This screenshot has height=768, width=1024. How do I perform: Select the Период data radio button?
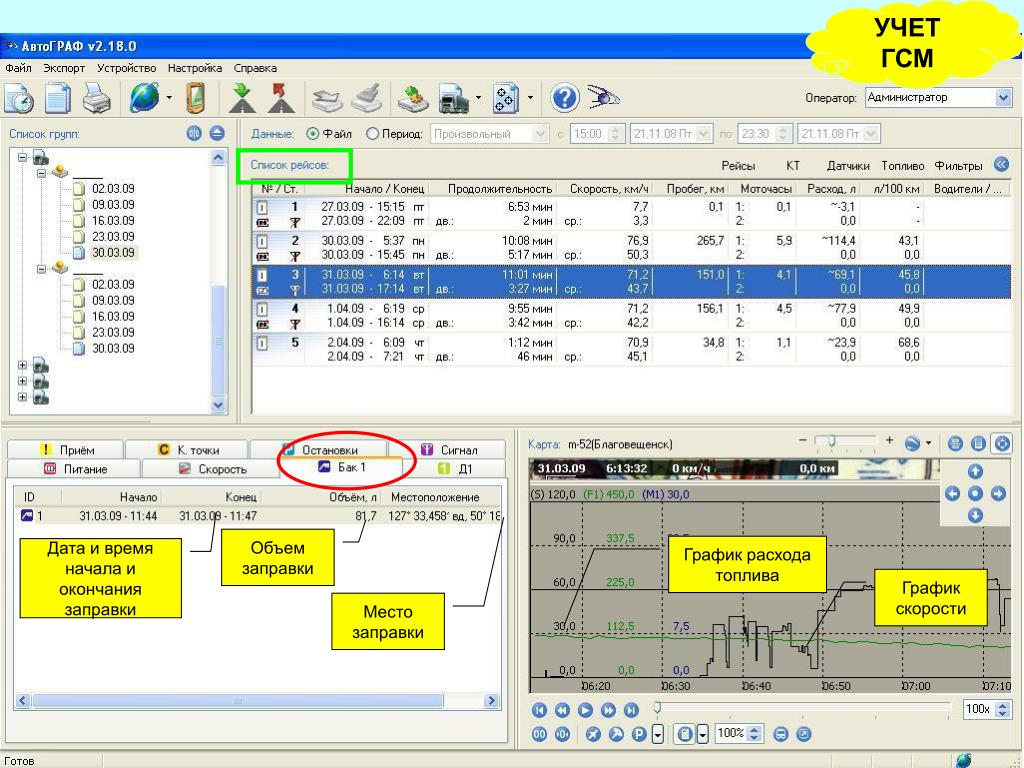pyautogui.click(x=372, y=134)
